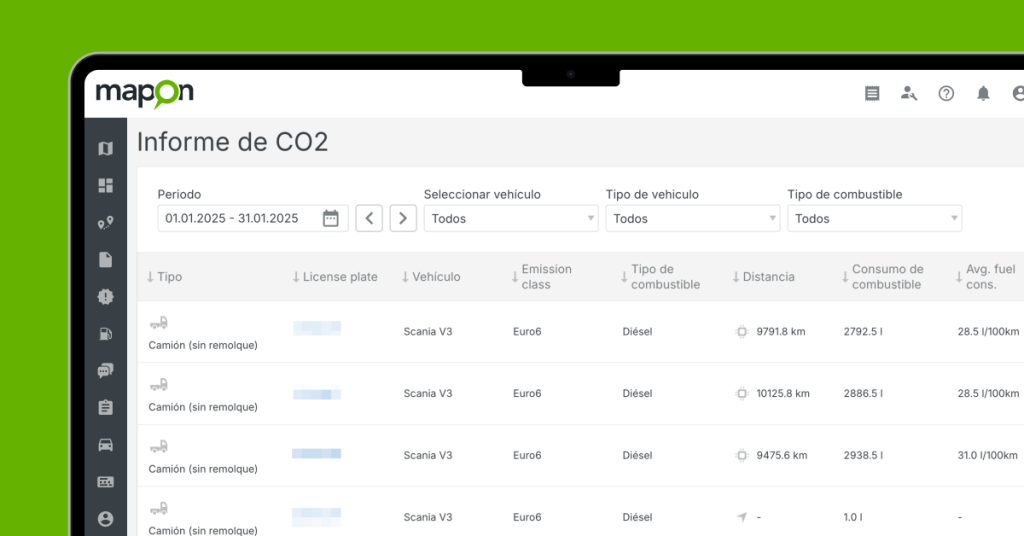Screen dimensions: 1024x536
Task: Click the 31.0 l/100km average value
Action: 987,455
